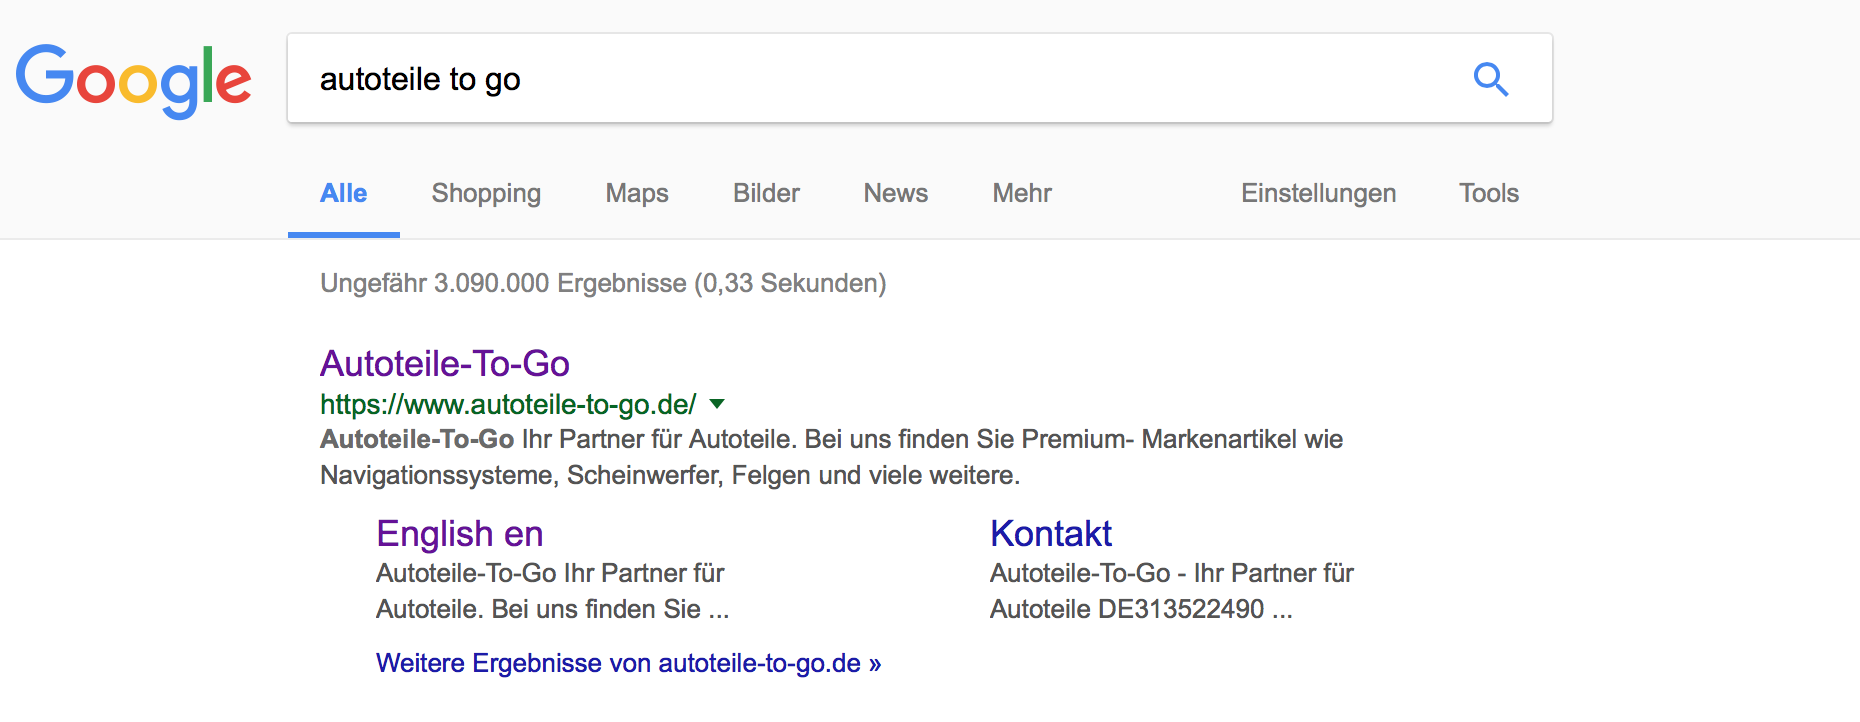Image resolution: width=1860 pixels, height=722 pixels.
Task: Click the result count text Ungefähr 3.090.000 Ergebnisse
Action: [x=602, y=283]
